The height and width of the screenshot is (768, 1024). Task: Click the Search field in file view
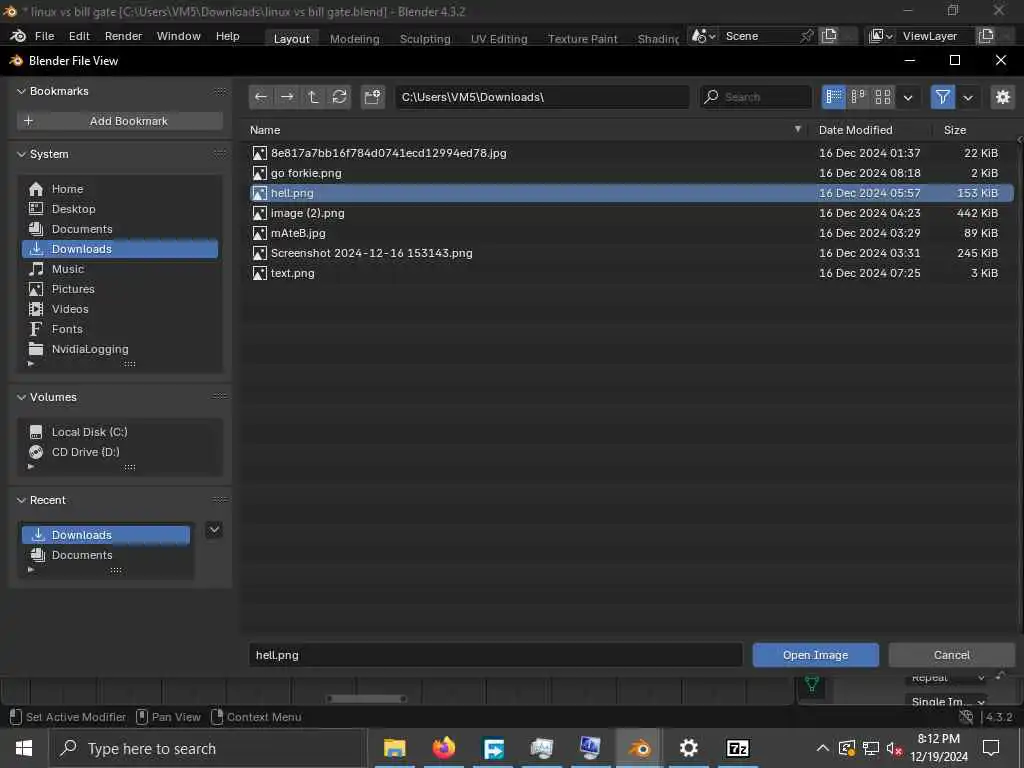click(756, 97)
